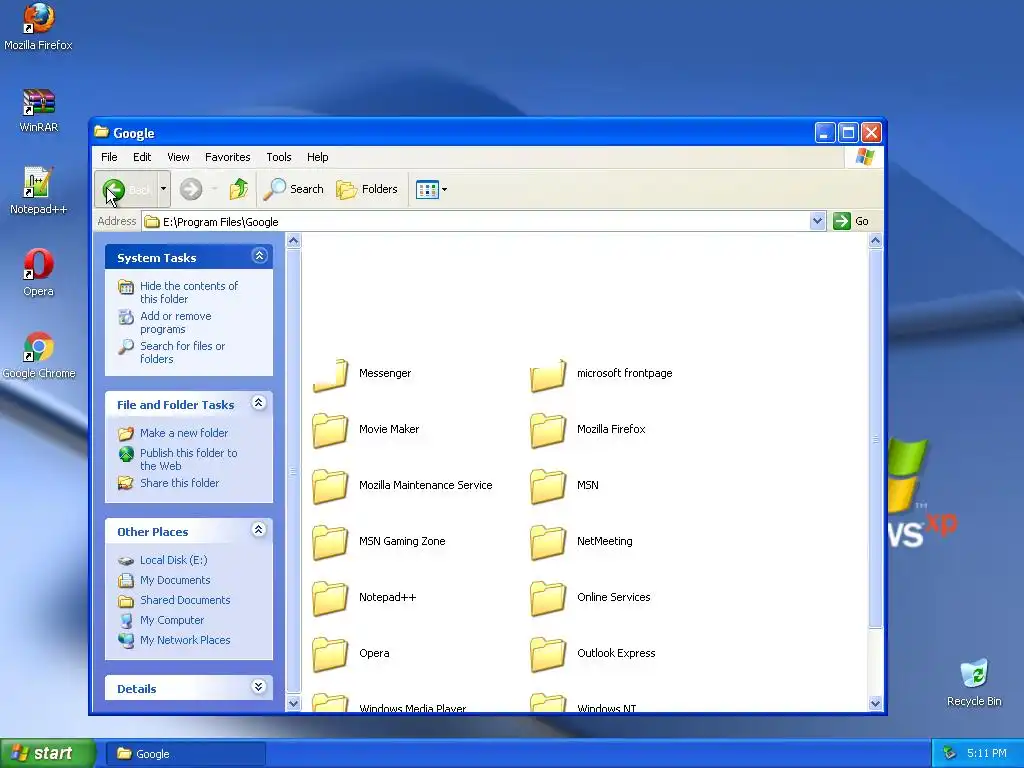Screen dimensions: 1024x768
Task: Go up one folder level
Action: click(239, 189)
